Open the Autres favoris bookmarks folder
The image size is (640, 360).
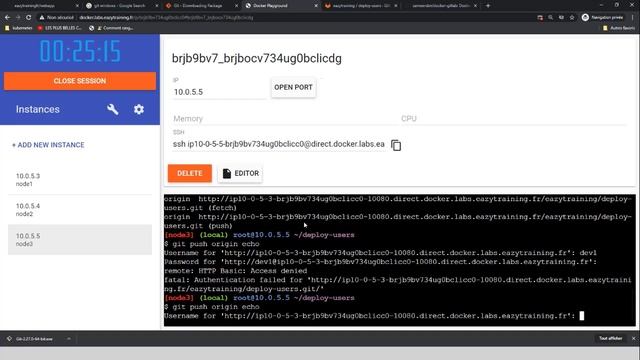point(618,28)
